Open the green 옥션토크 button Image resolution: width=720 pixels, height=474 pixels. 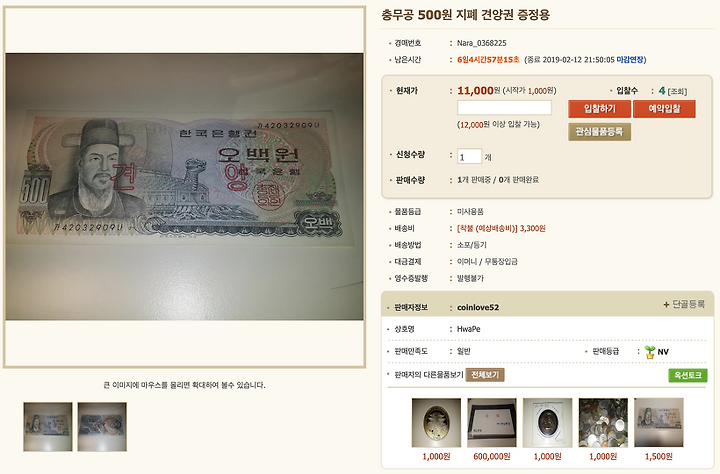point(687,375)
